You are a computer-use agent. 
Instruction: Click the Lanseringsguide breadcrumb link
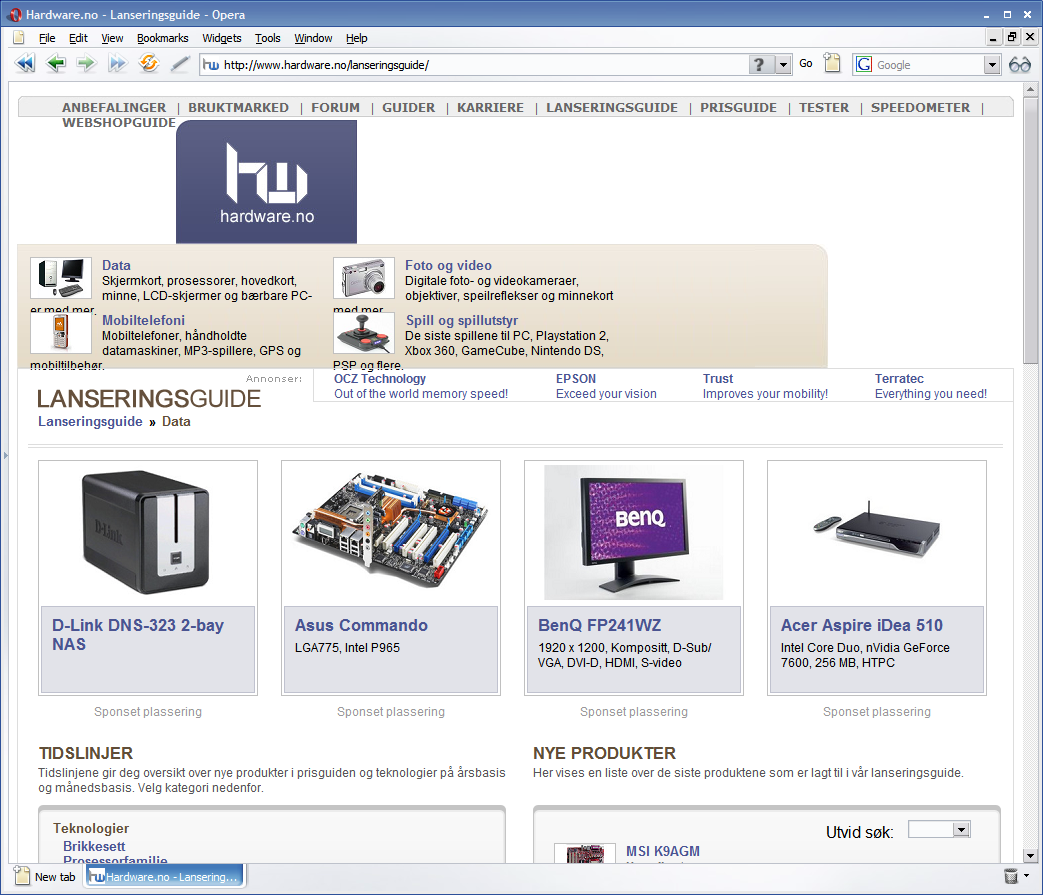90,421
